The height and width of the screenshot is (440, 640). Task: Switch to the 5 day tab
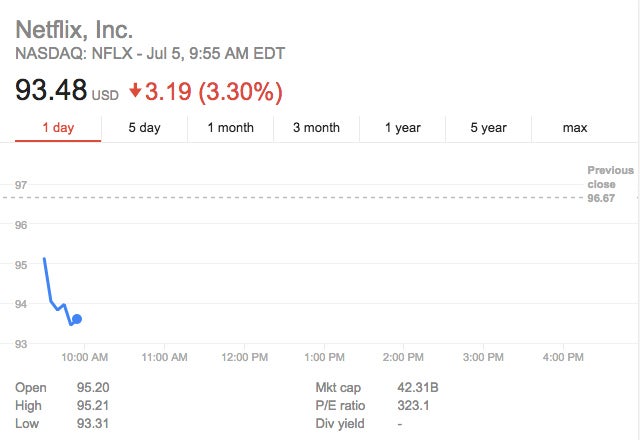tap(144, 128)
